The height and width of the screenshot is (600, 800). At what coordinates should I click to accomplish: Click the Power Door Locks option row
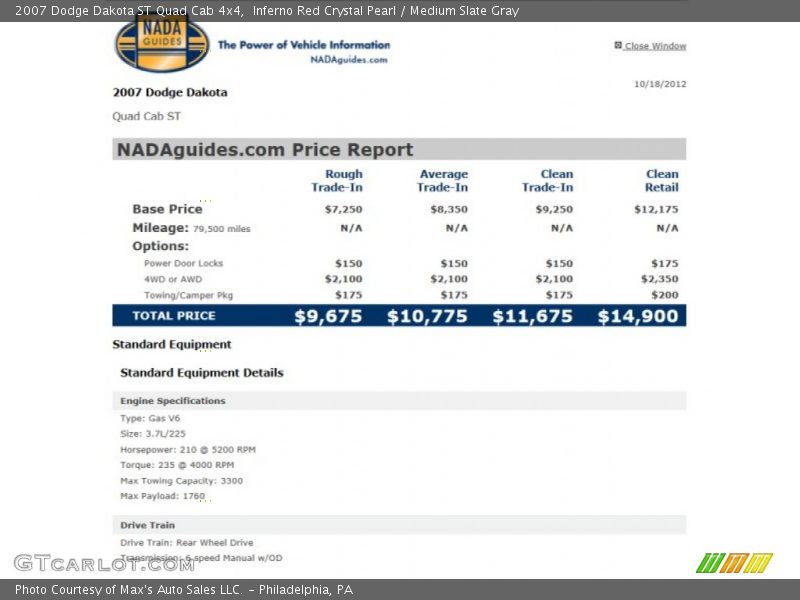click(184, 263)
